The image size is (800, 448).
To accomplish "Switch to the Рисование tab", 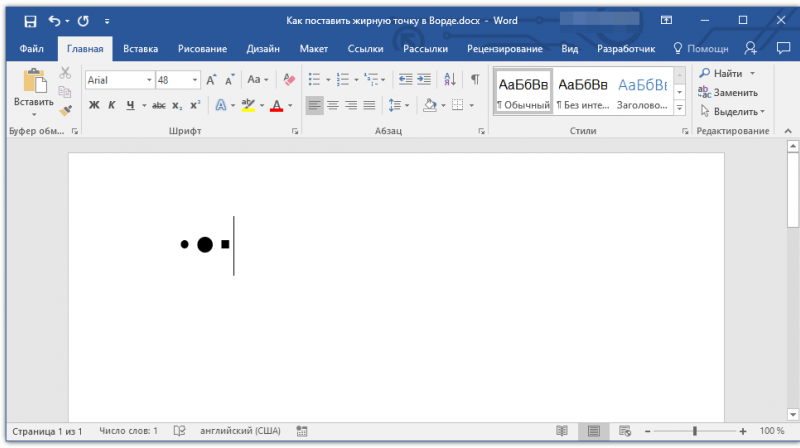I will tap(202, 48).
